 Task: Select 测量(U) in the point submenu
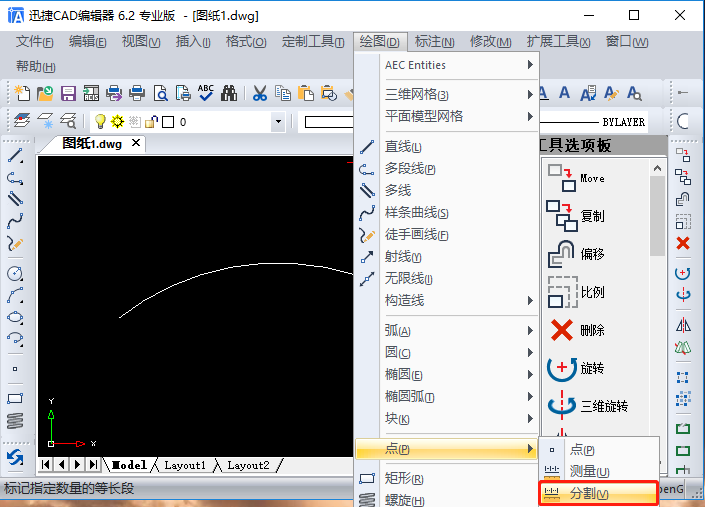tap(598, 471)
